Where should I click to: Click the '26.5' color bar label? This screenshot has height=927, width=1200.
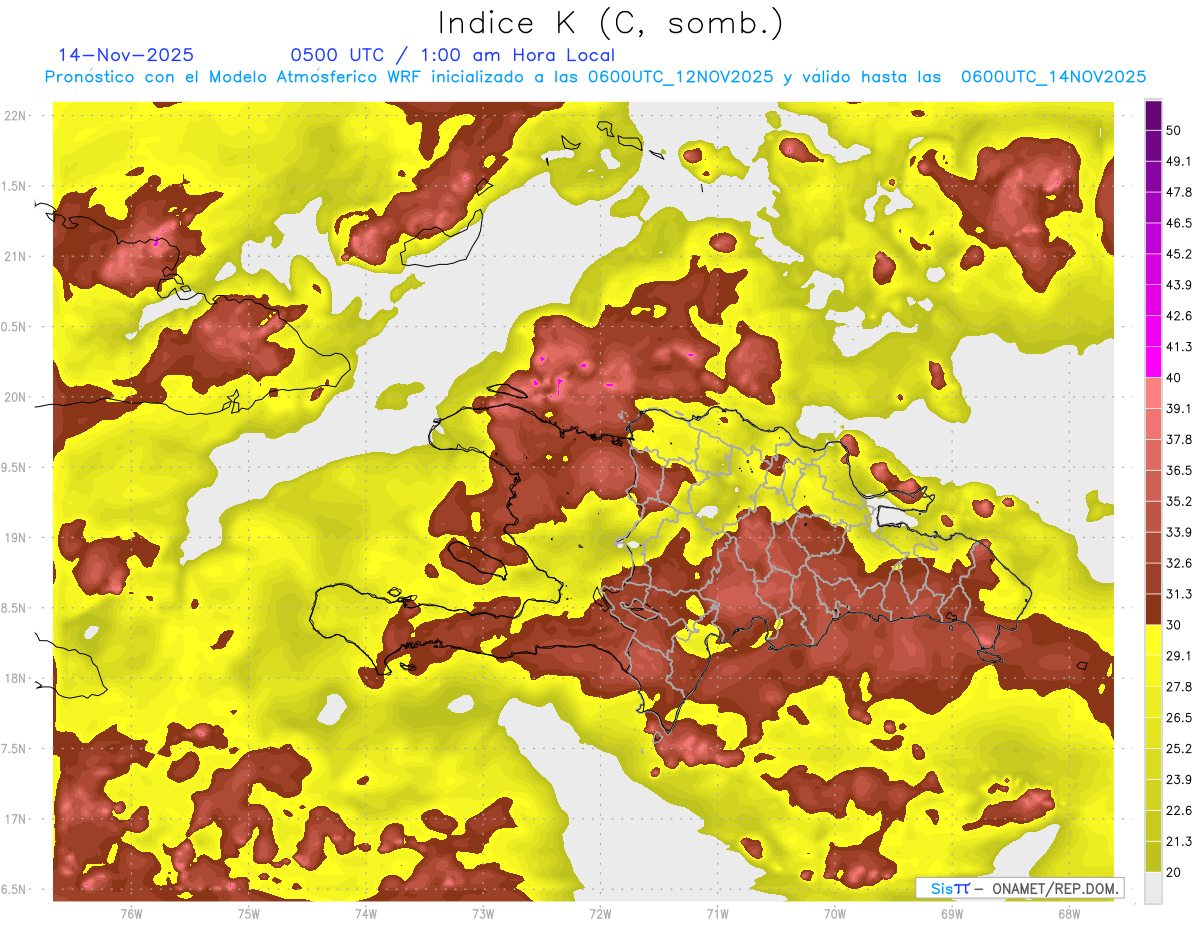coord(1179,717)
